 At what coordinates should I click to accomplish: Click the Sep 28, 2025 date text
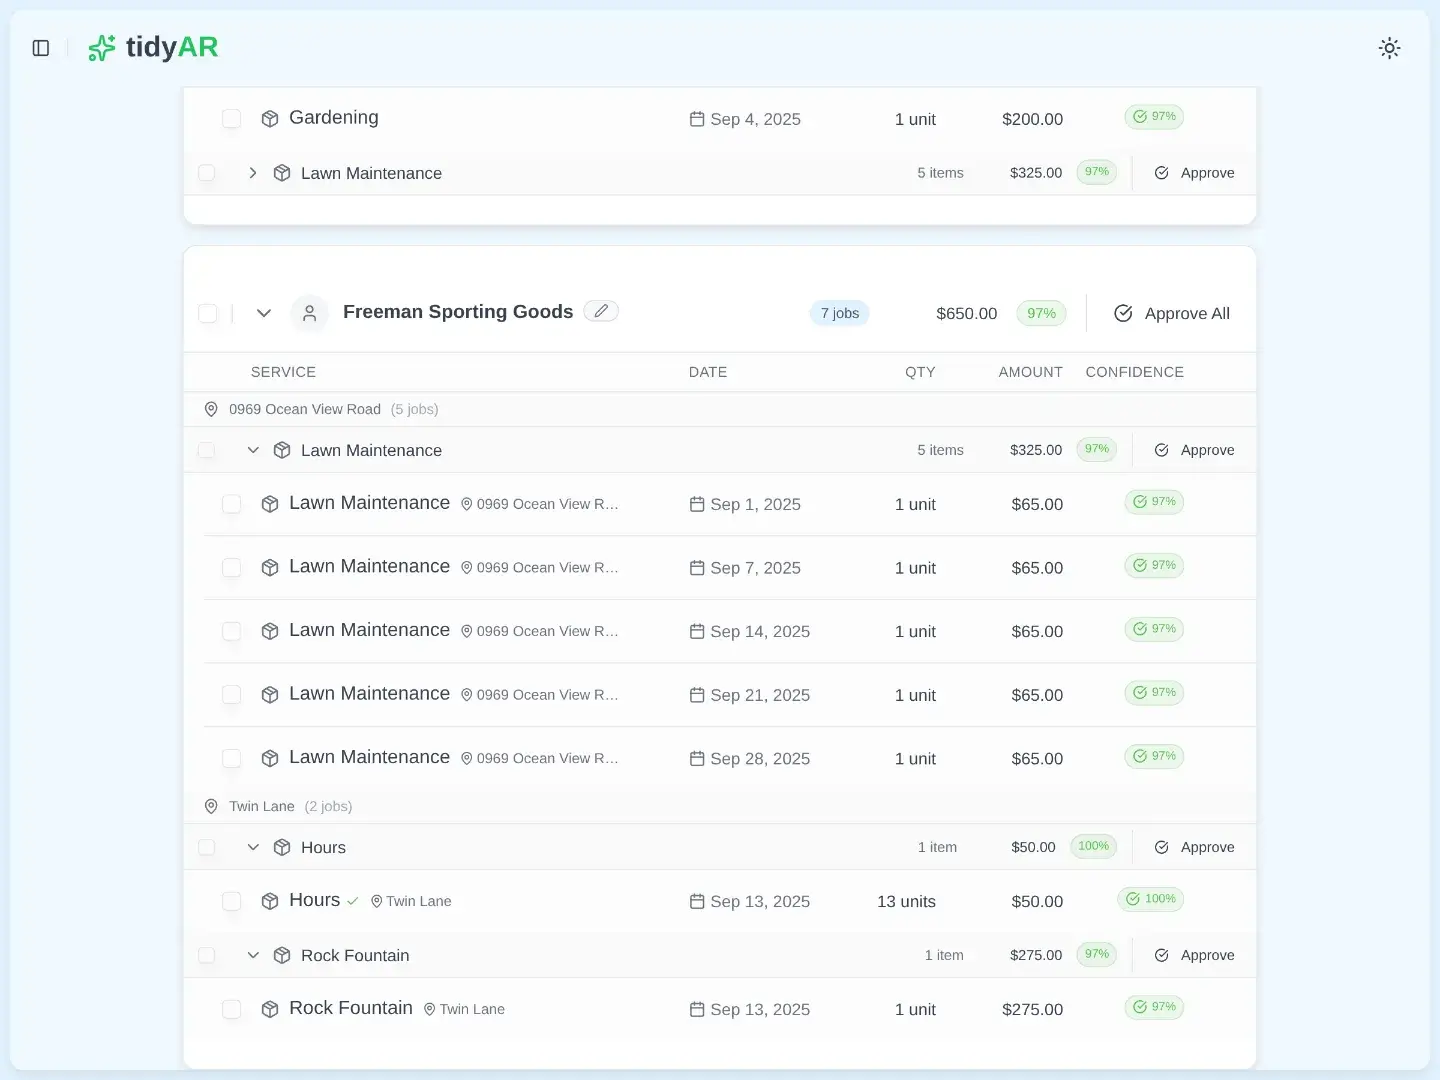[760, 759]
